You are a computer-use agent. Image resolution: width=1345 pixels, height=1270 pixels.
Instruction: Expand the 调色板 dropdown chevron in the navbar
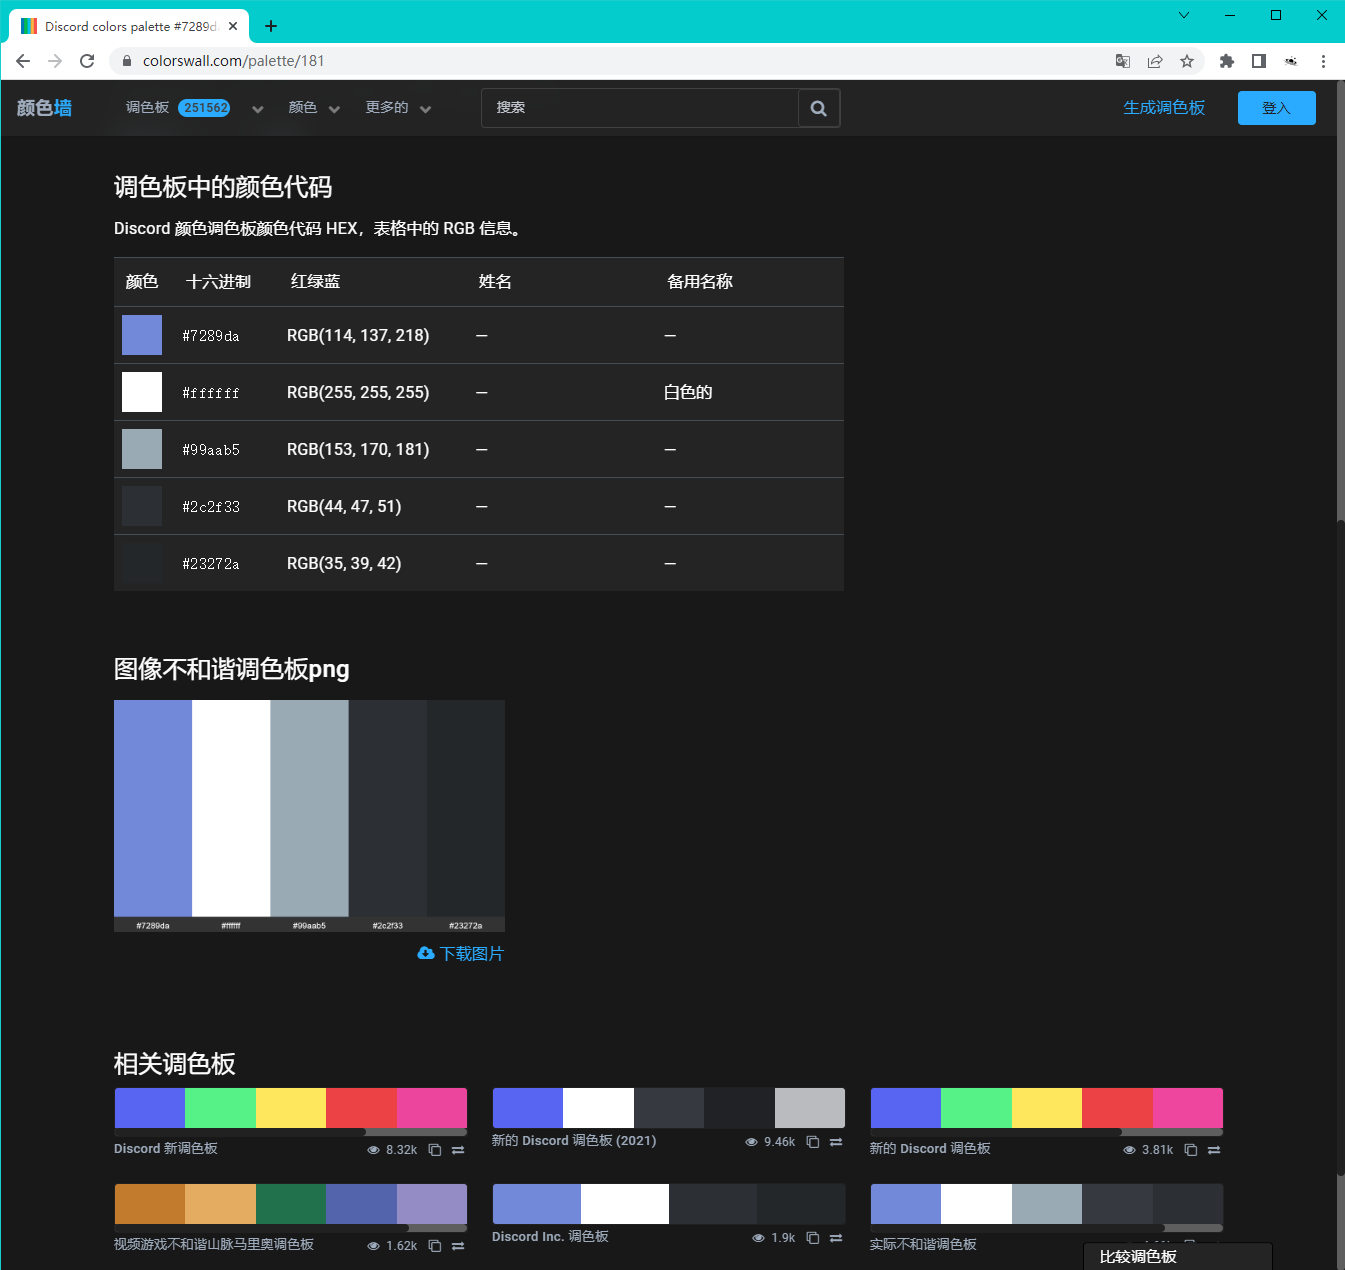tap(257, 109)
